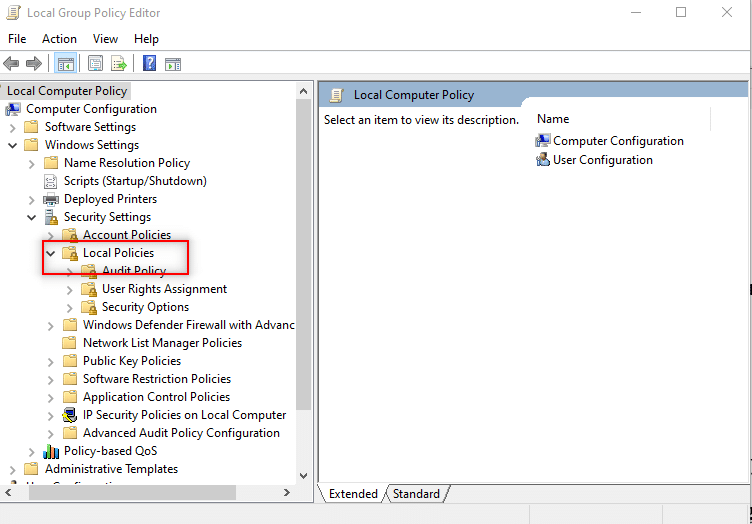Switch to the Extended tab

(x=353, y=494)
